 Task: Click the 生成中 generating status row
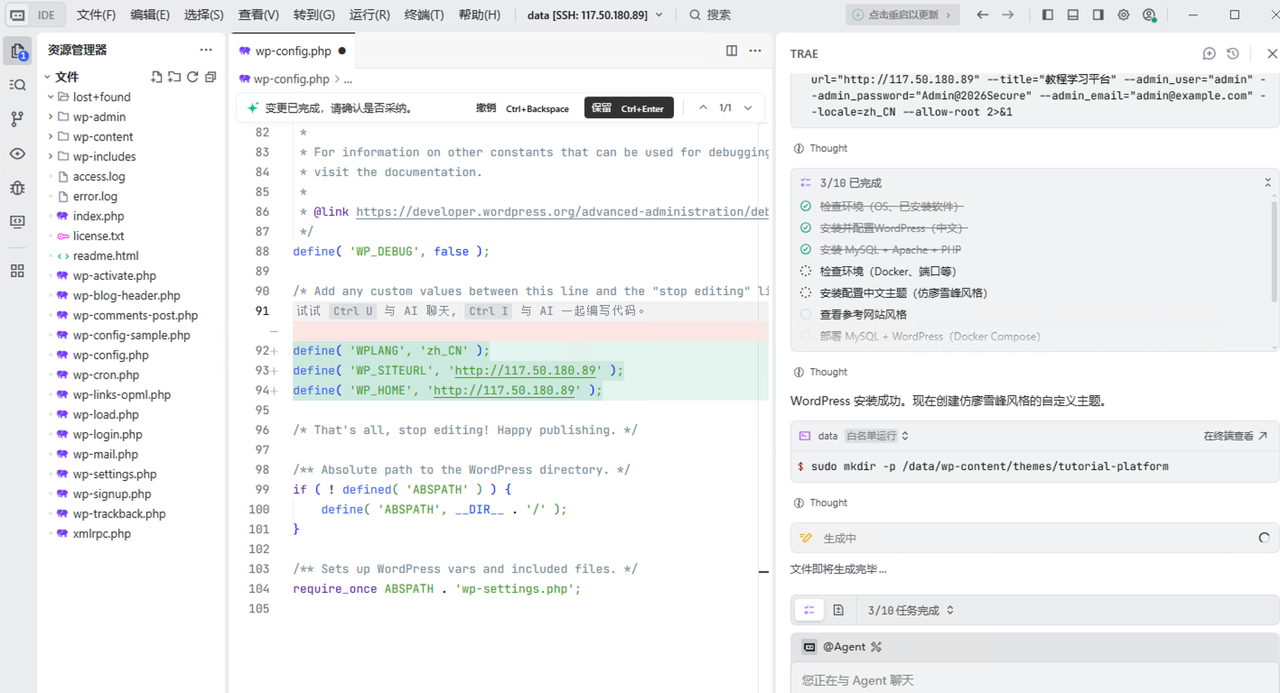point(1035,538)
